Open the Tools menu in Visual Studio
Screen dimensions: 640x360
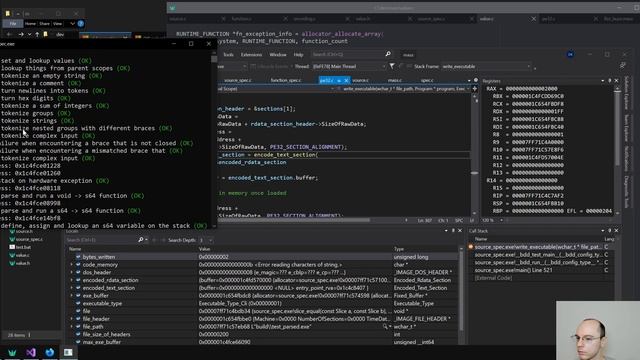[x=228, y=55]
